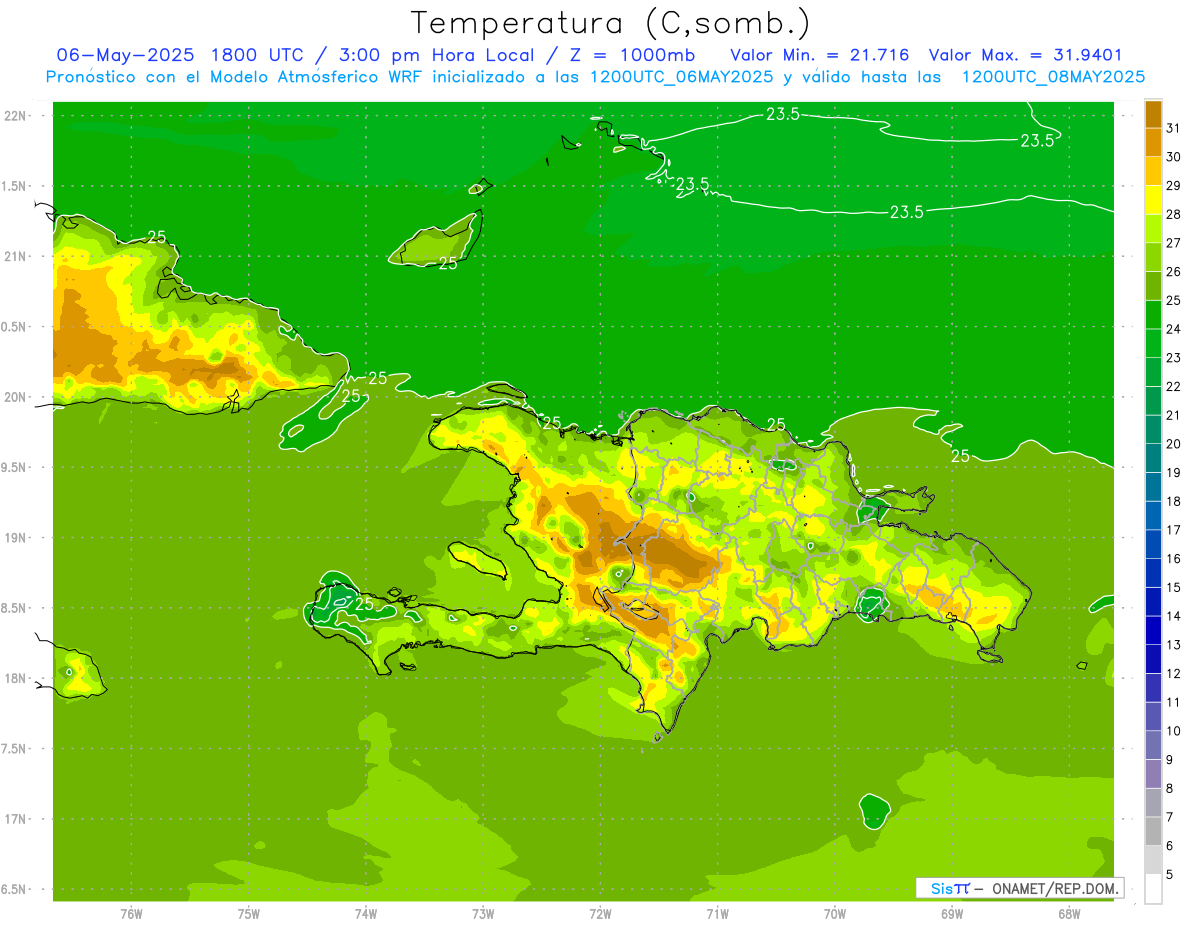Screen dimensions: 1200x927
Task: Pick the blue legend band between 14 and 15
Action: [1153, 602]
